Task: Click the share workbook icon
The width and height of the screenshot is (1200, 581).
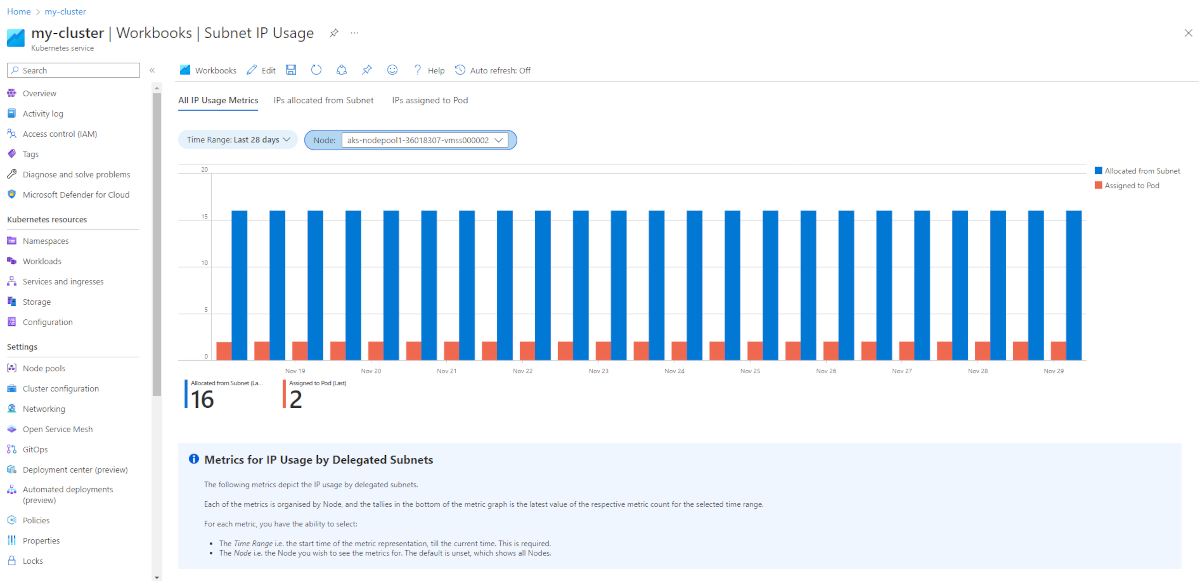Action: tap(341, 70)
